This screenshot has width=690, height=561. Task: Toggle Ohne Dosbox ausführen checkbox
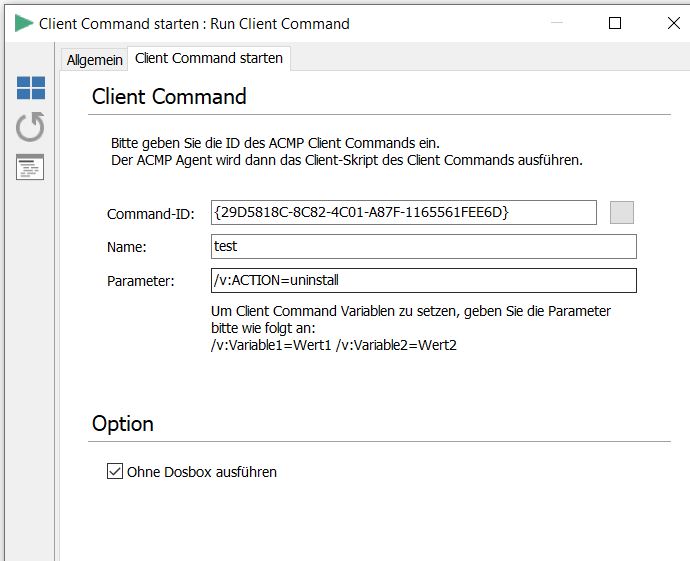[x=115, y=471]
